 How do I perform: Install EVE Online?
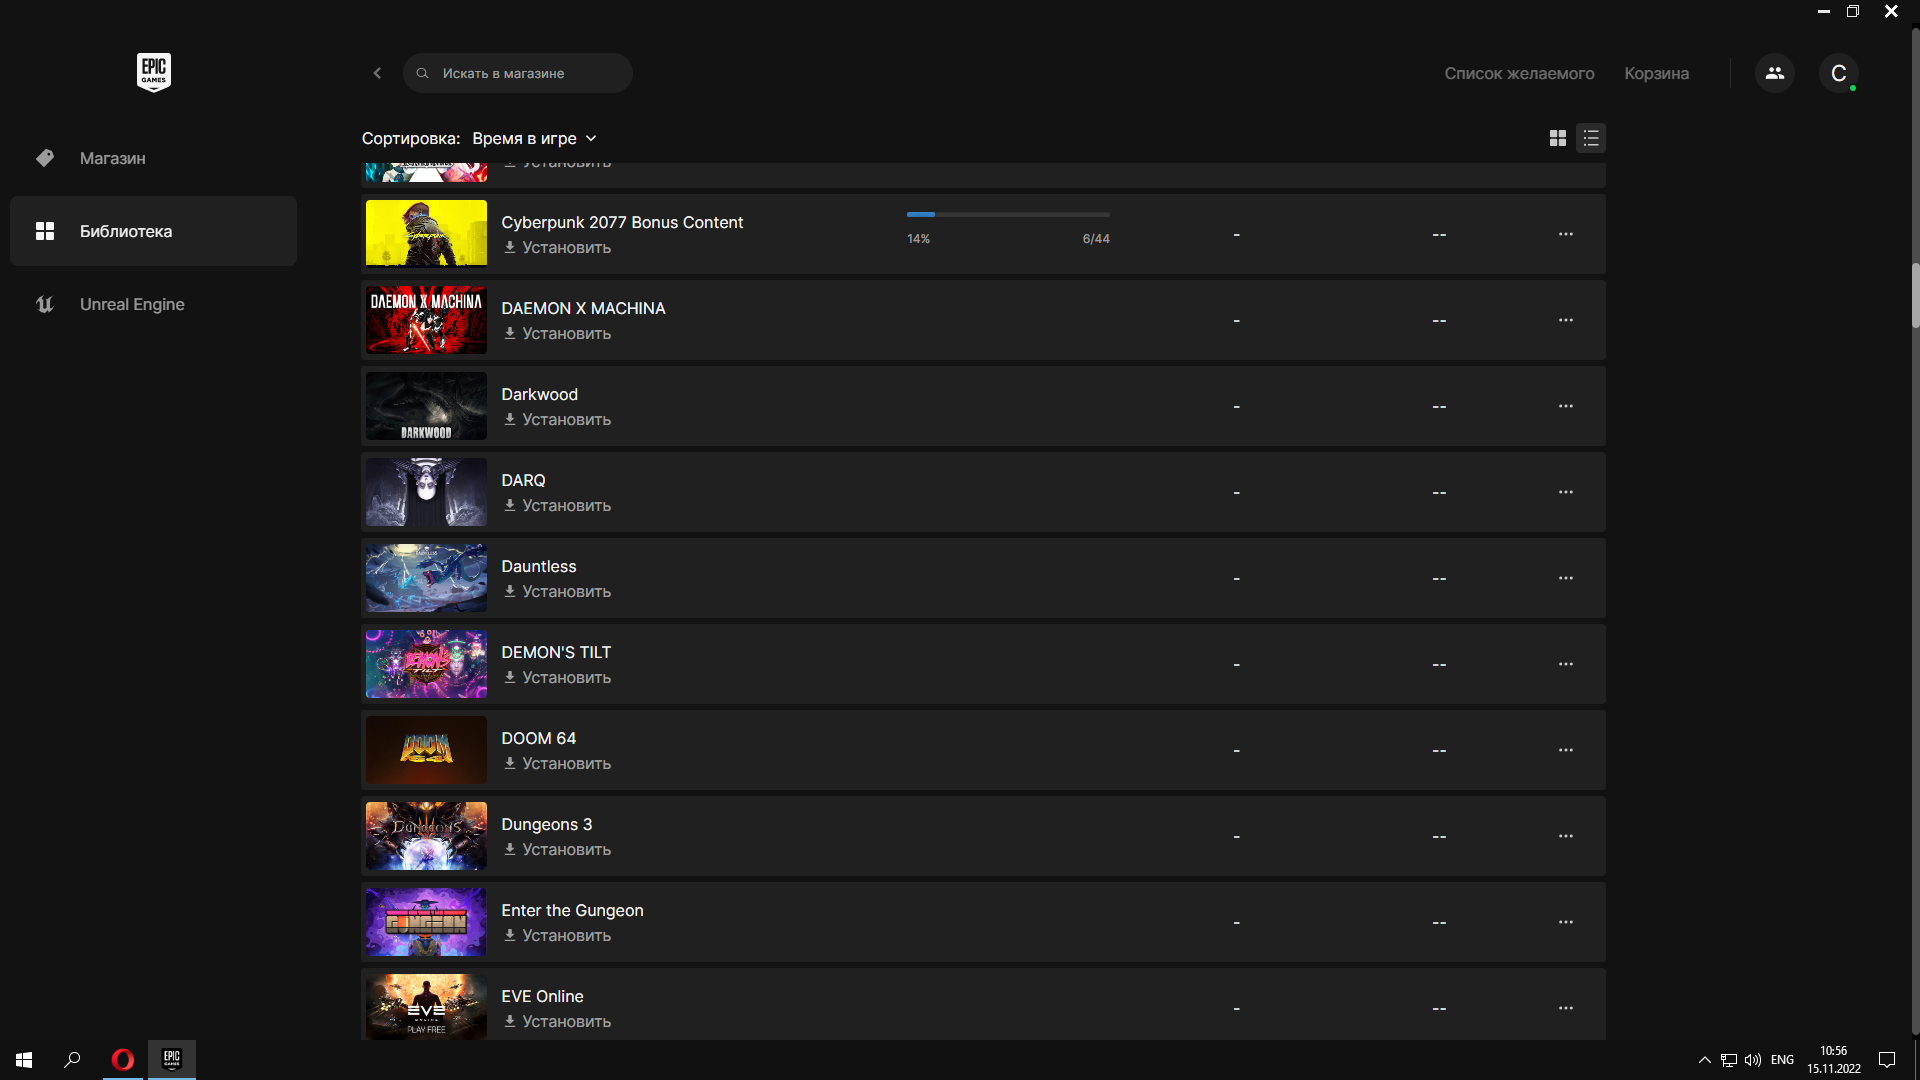tap(557, 1021)
